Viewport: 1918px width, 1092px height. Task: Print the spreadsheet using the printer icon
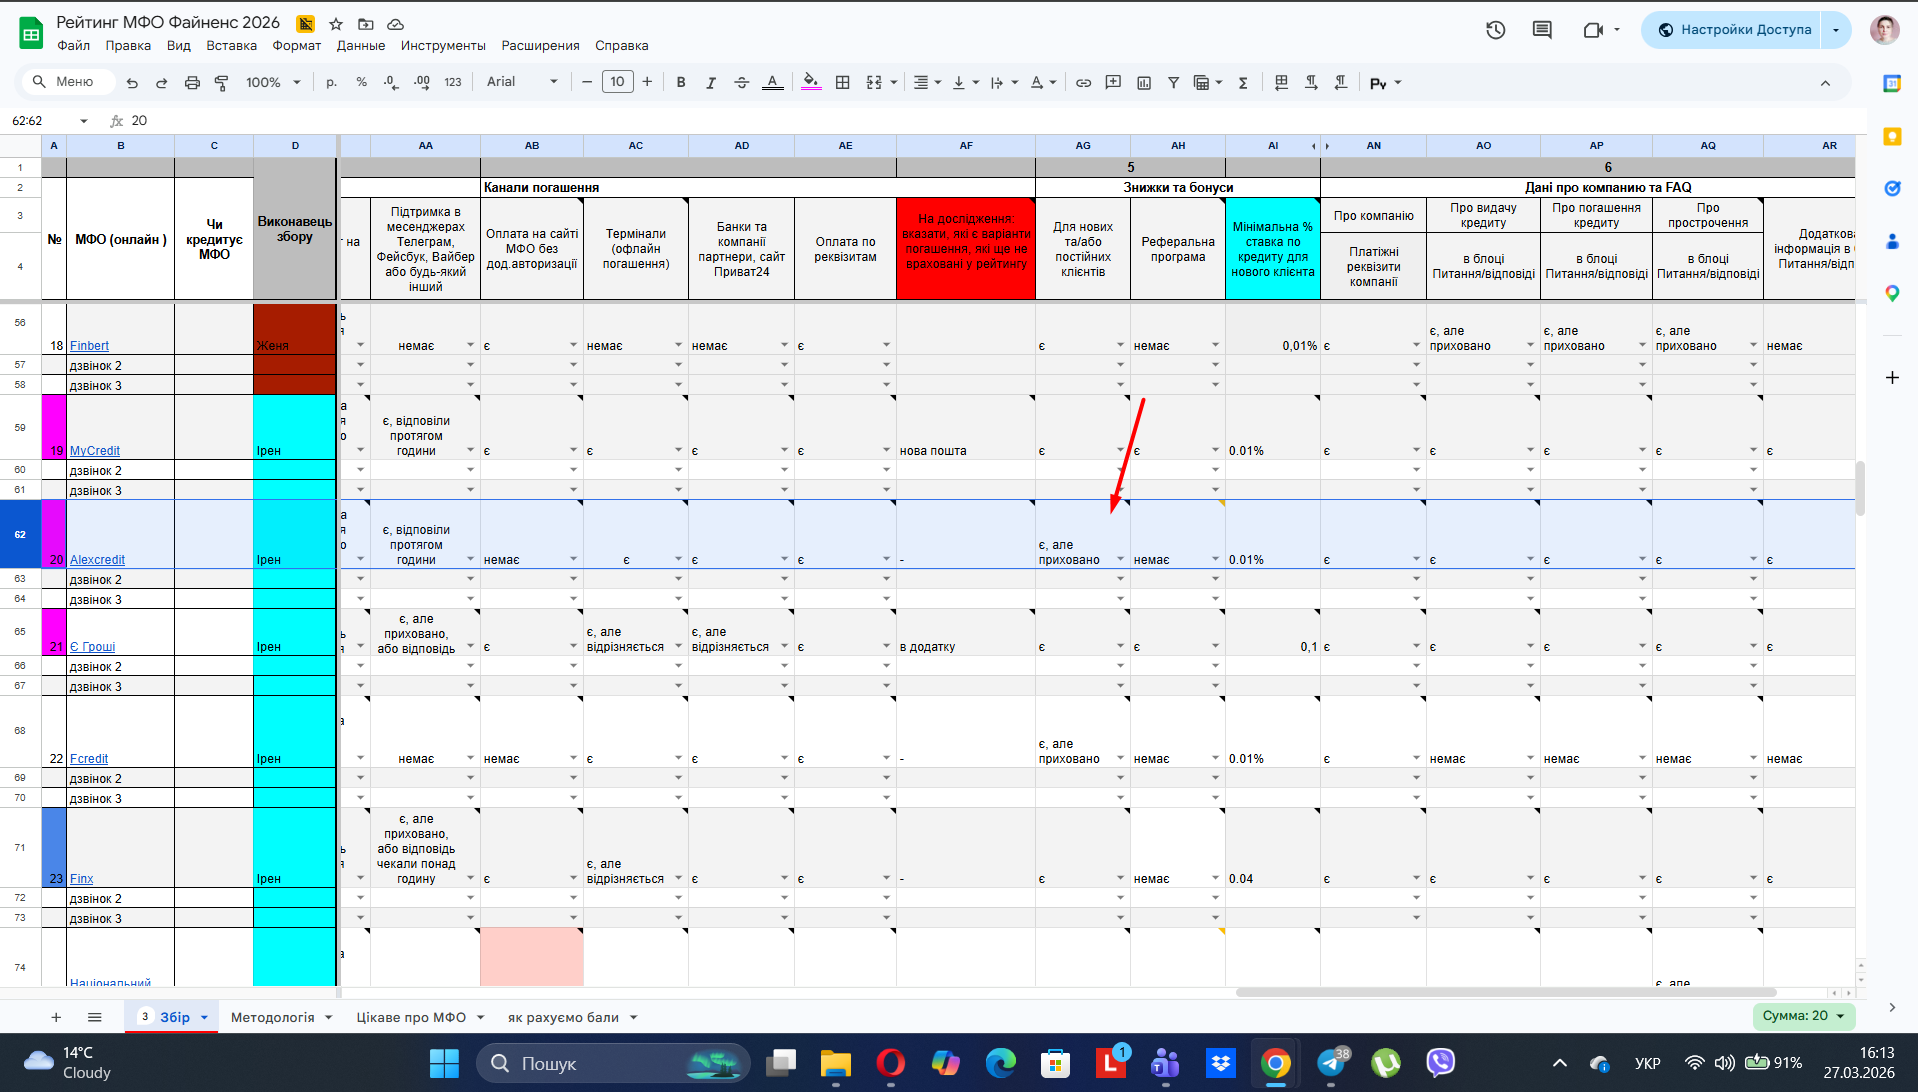point(192,83)
